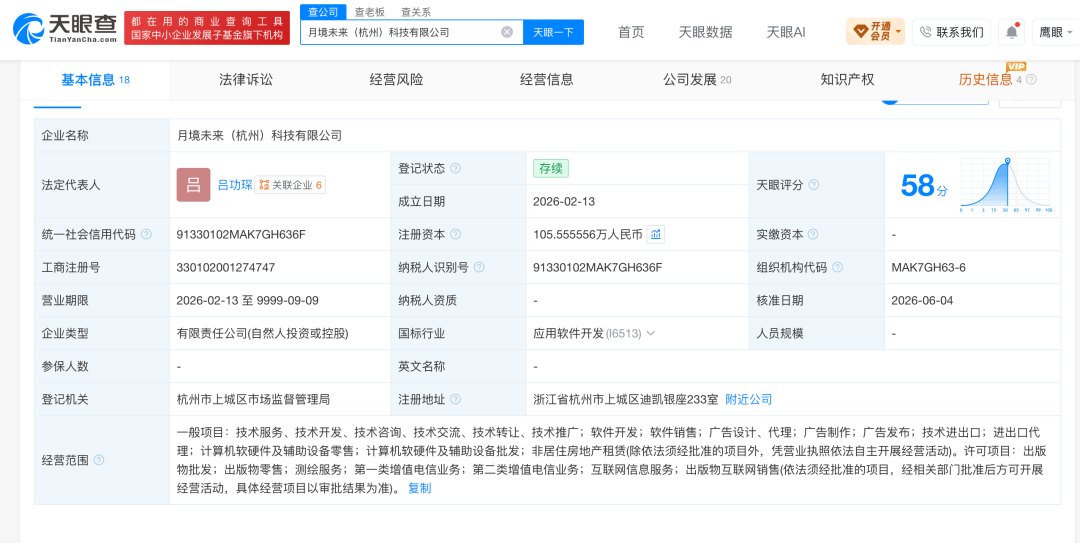The image size is (1080, 543).
Task: Click the related-companies icon in 关联企业 badge
Action: (x=264, y=185)
